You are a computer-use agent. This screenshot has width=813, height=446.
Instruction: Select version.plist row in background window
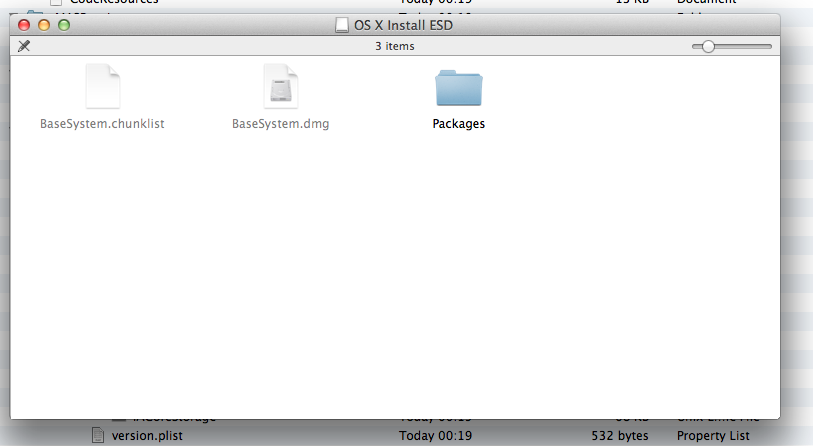tap(406, 436)
